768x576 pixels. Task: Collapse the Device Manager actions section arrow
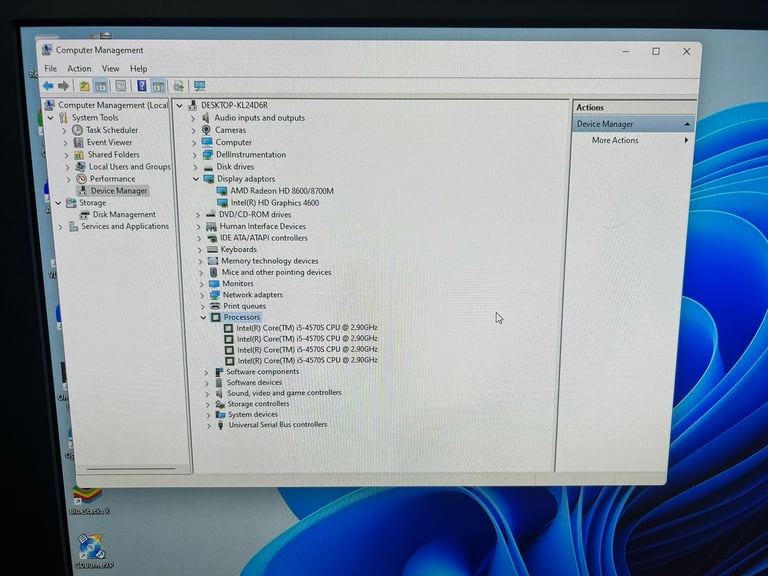[x=687, y=124]
